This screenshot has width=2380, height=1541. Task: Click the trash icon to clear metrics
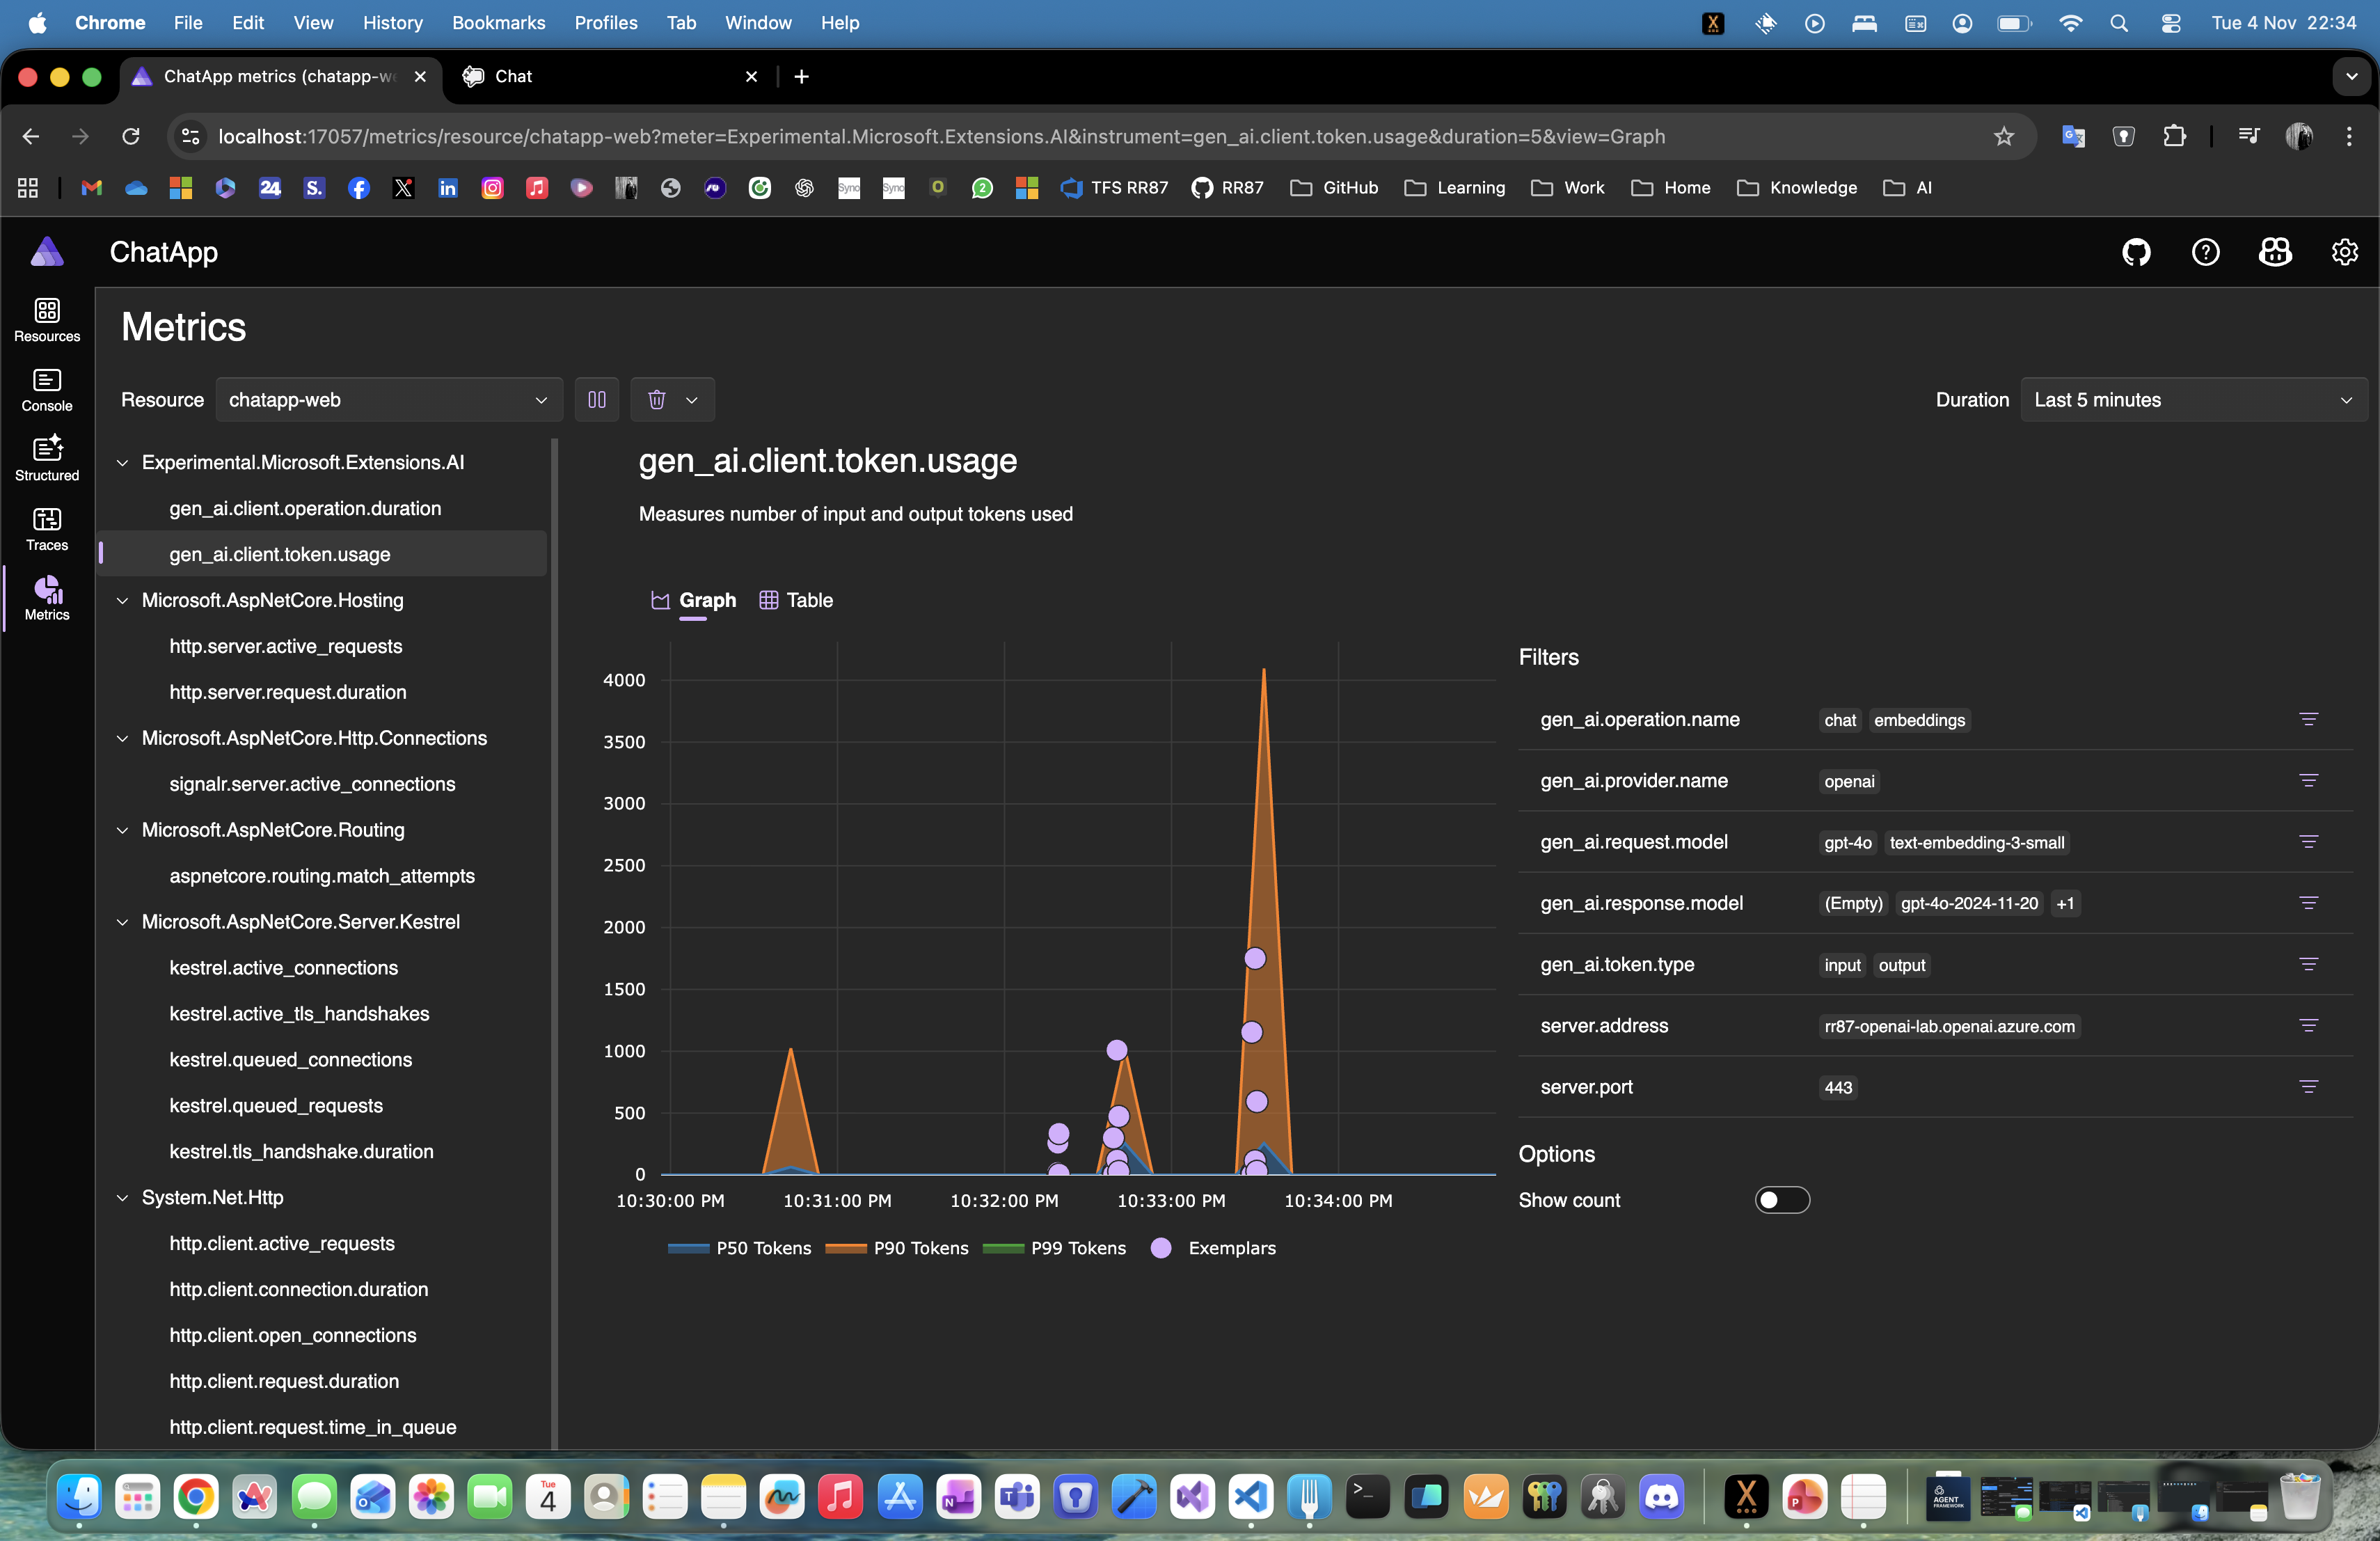657,400
